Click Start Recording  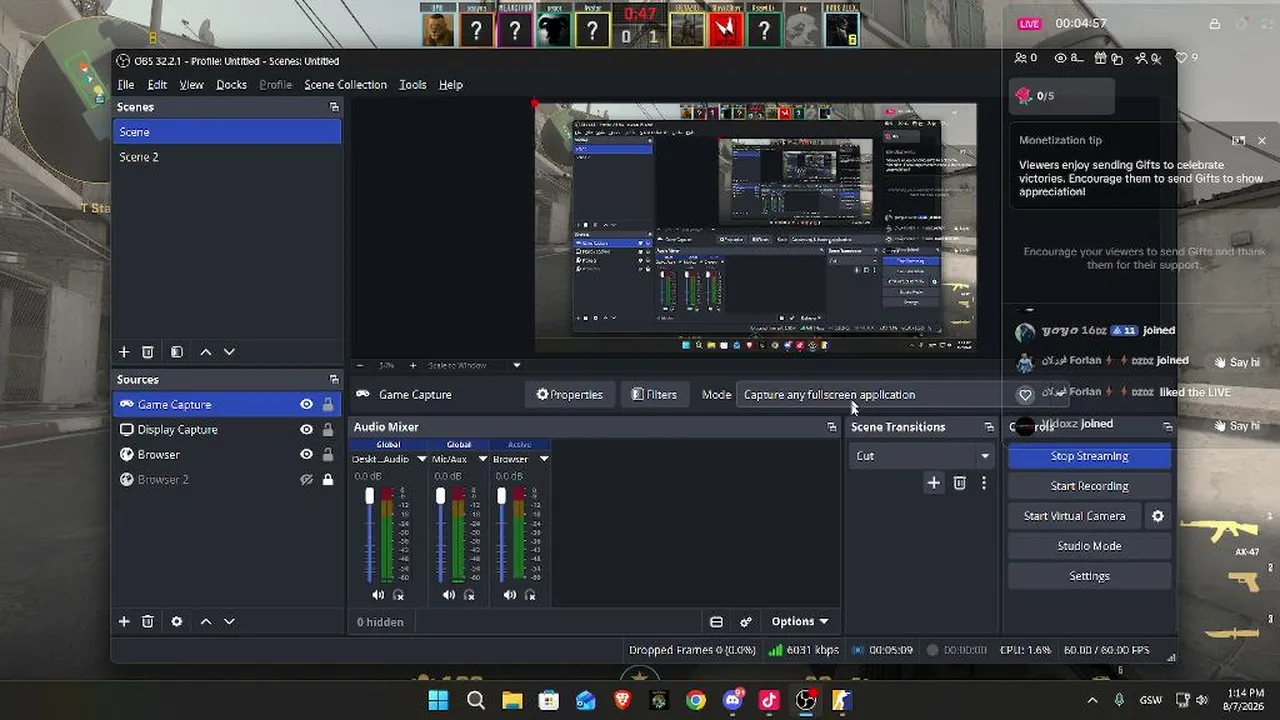1089,486
